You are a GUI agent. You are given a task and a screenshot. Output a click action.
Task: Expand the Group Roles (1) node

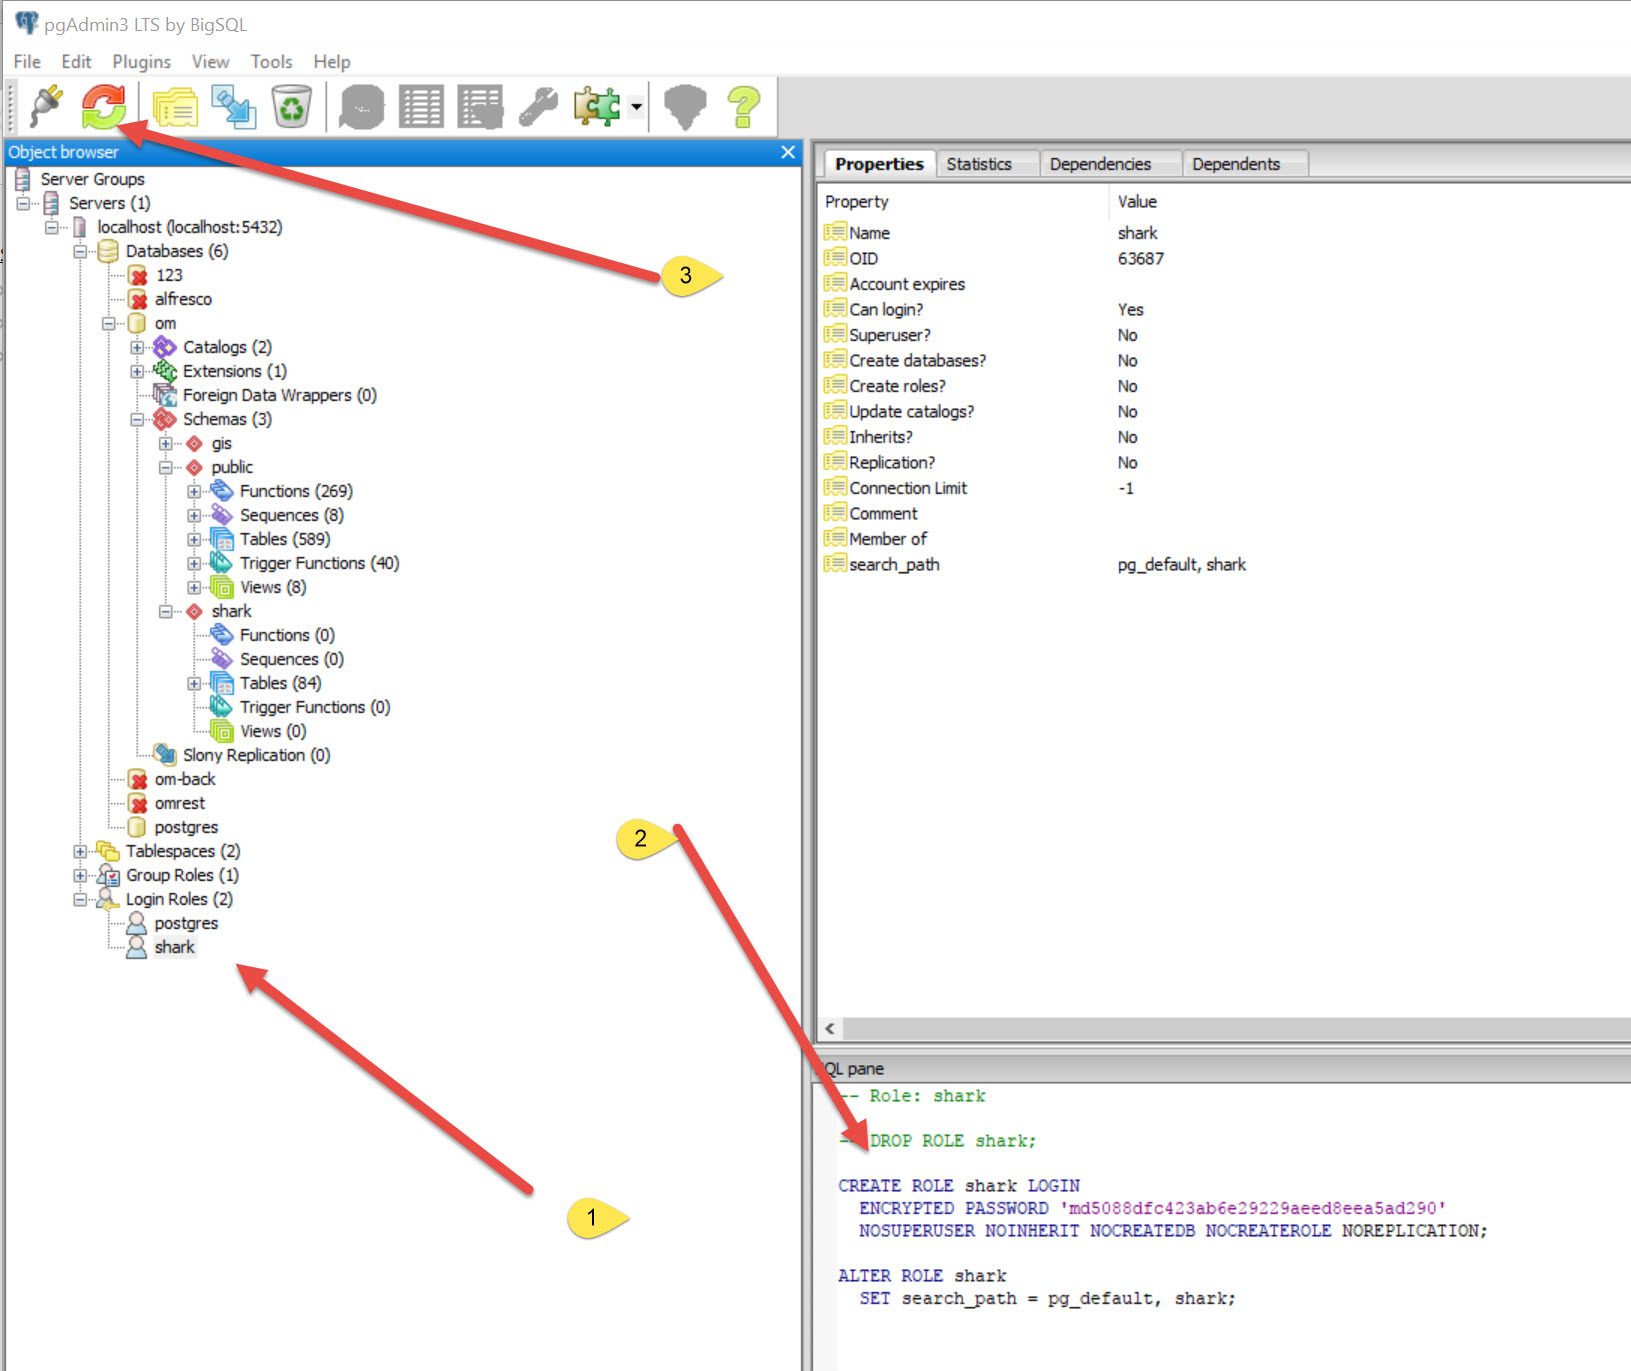[x=80, y=876]
